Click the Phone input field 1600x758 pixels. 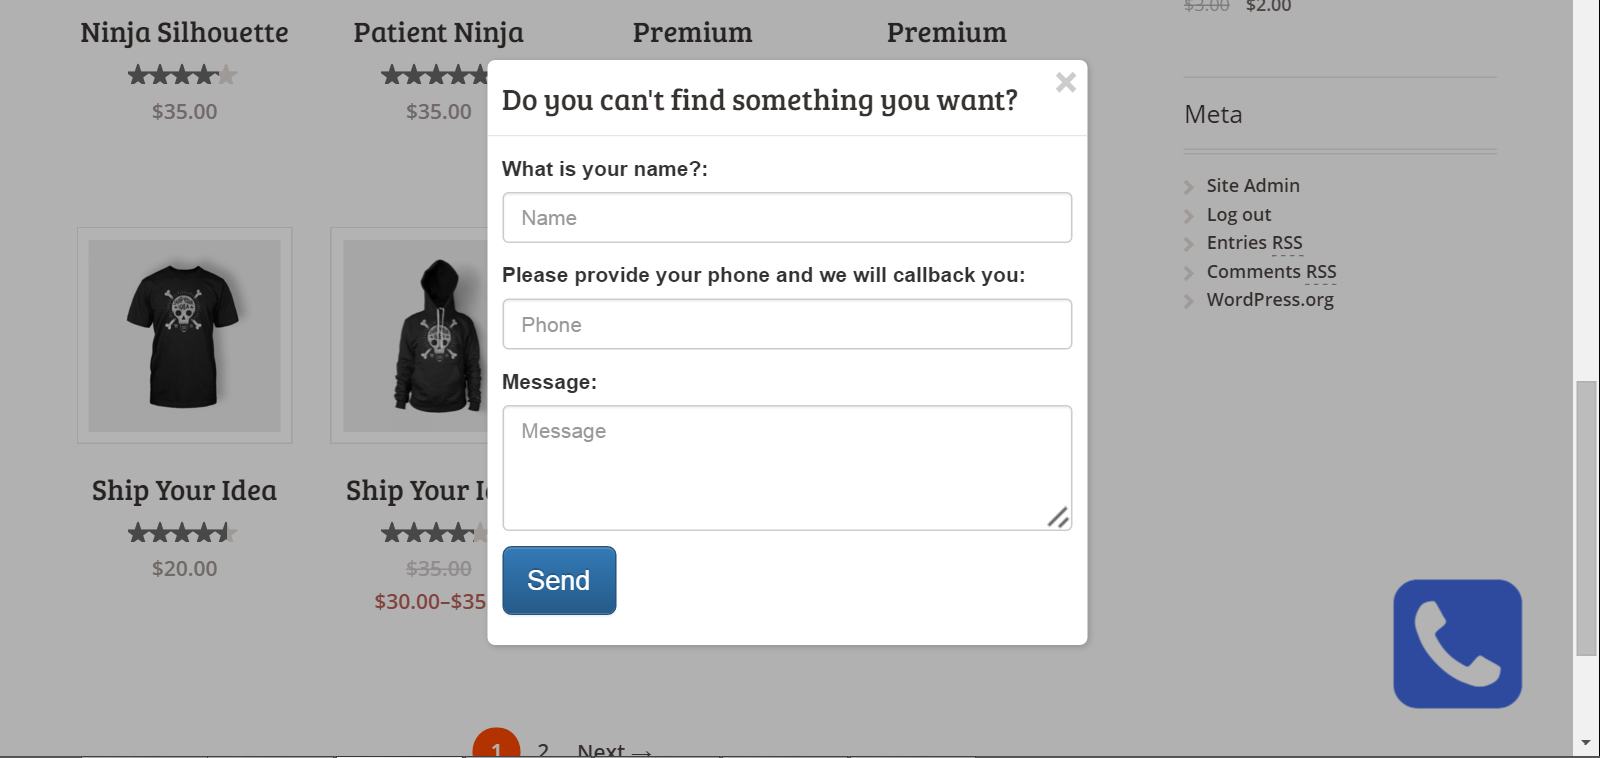(787, 324)
